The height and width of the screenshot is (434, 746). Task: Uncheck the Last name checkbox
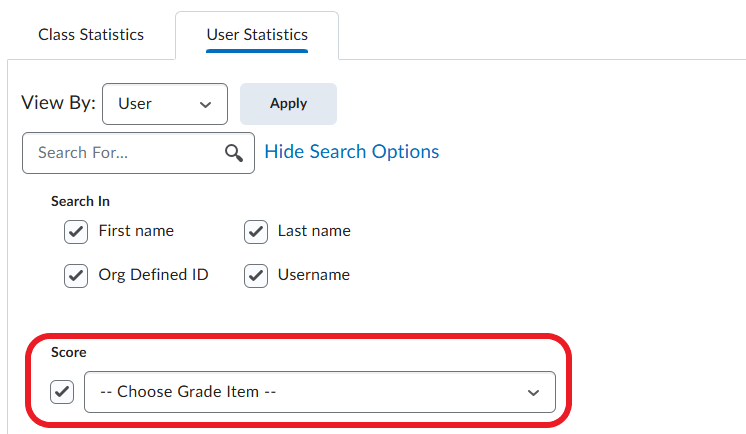click(x=256, y=232)
